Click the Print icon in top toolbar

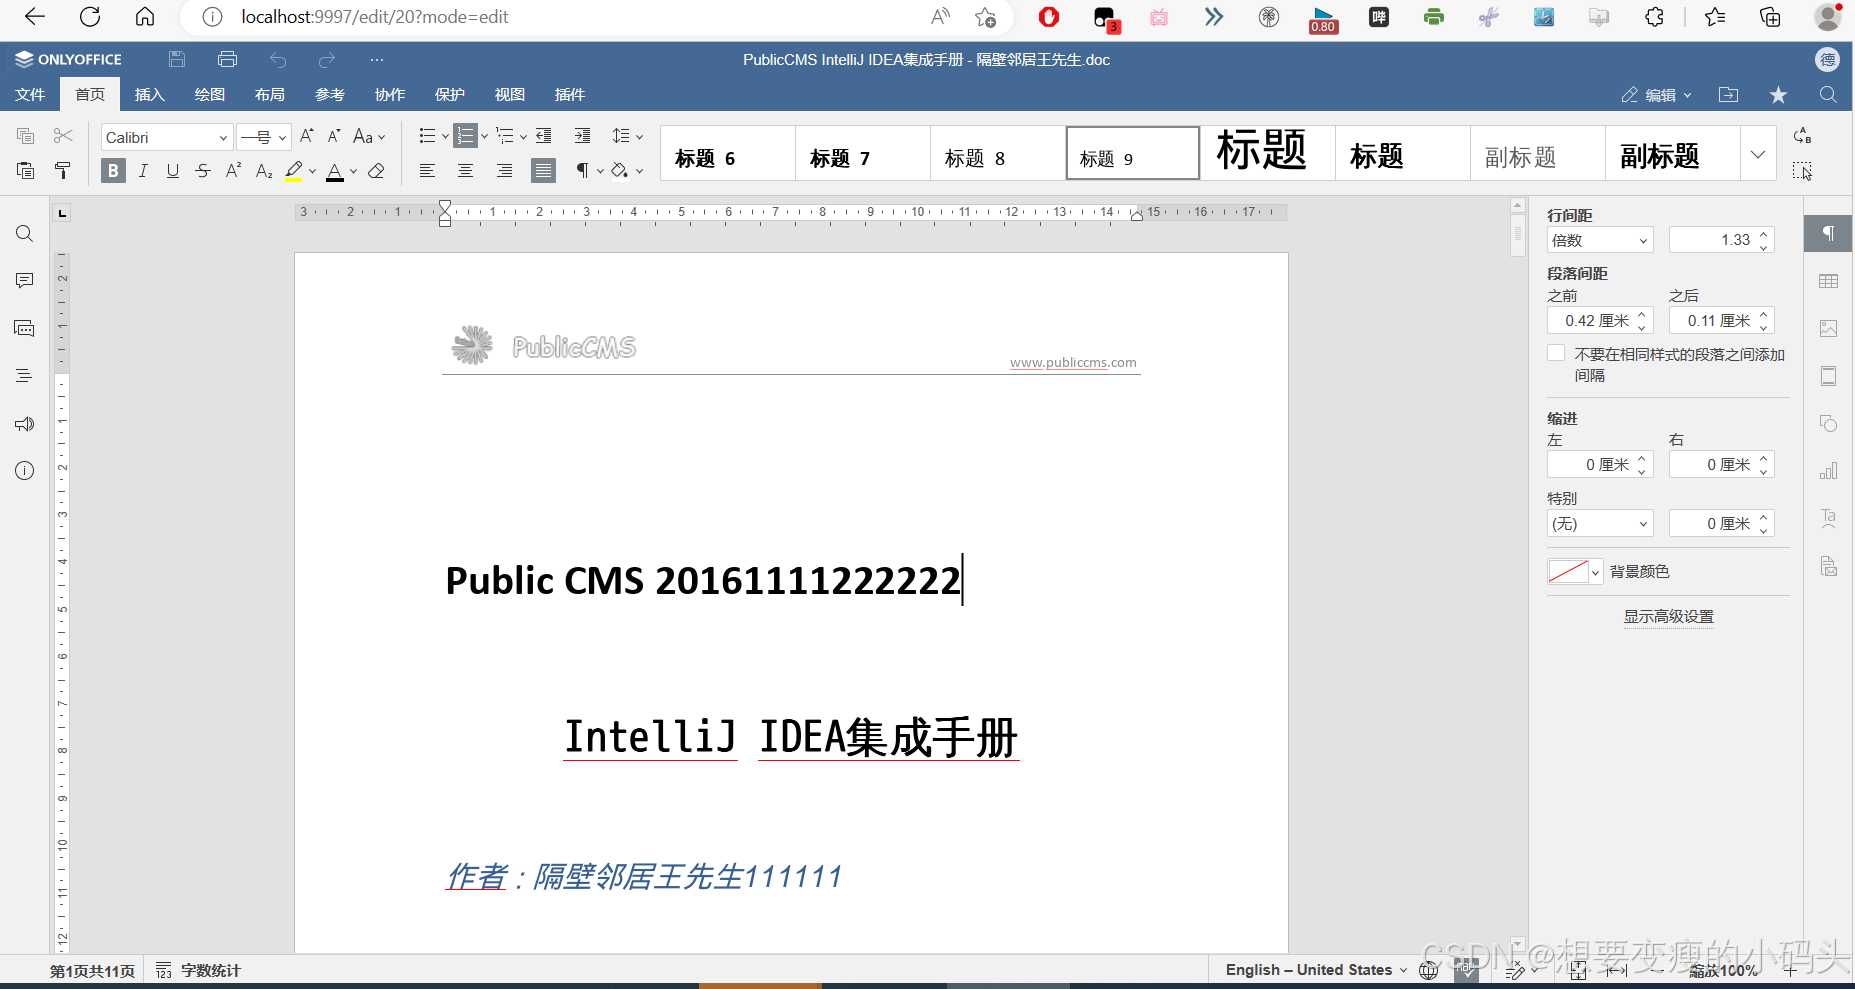[227, 59]
